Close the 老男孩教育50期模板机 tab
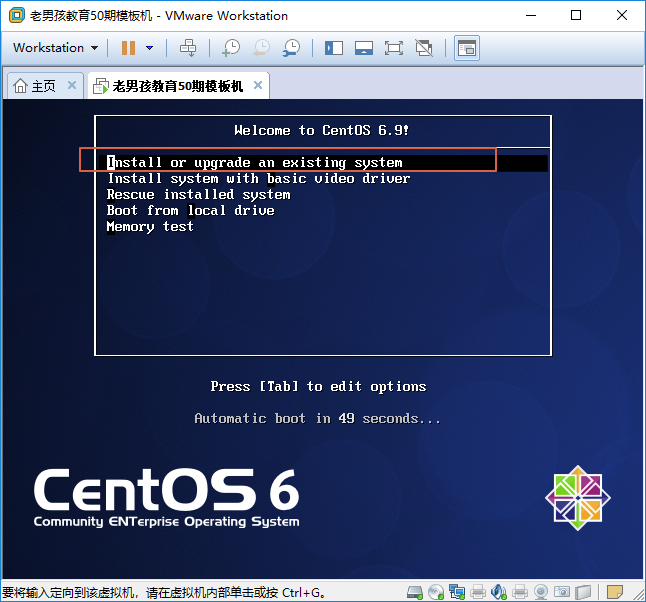 click(x=258, y=86)
